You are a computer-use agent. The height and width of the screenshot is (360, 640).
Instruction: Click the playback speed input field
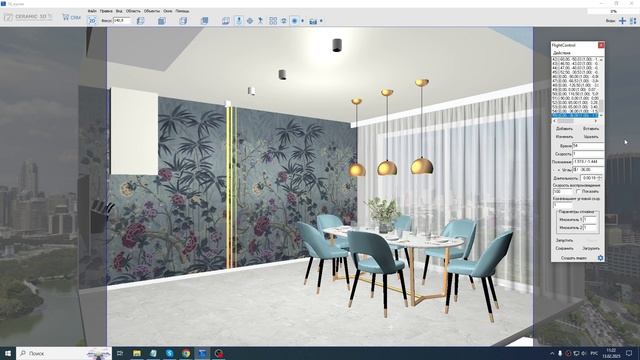[563, 191]
